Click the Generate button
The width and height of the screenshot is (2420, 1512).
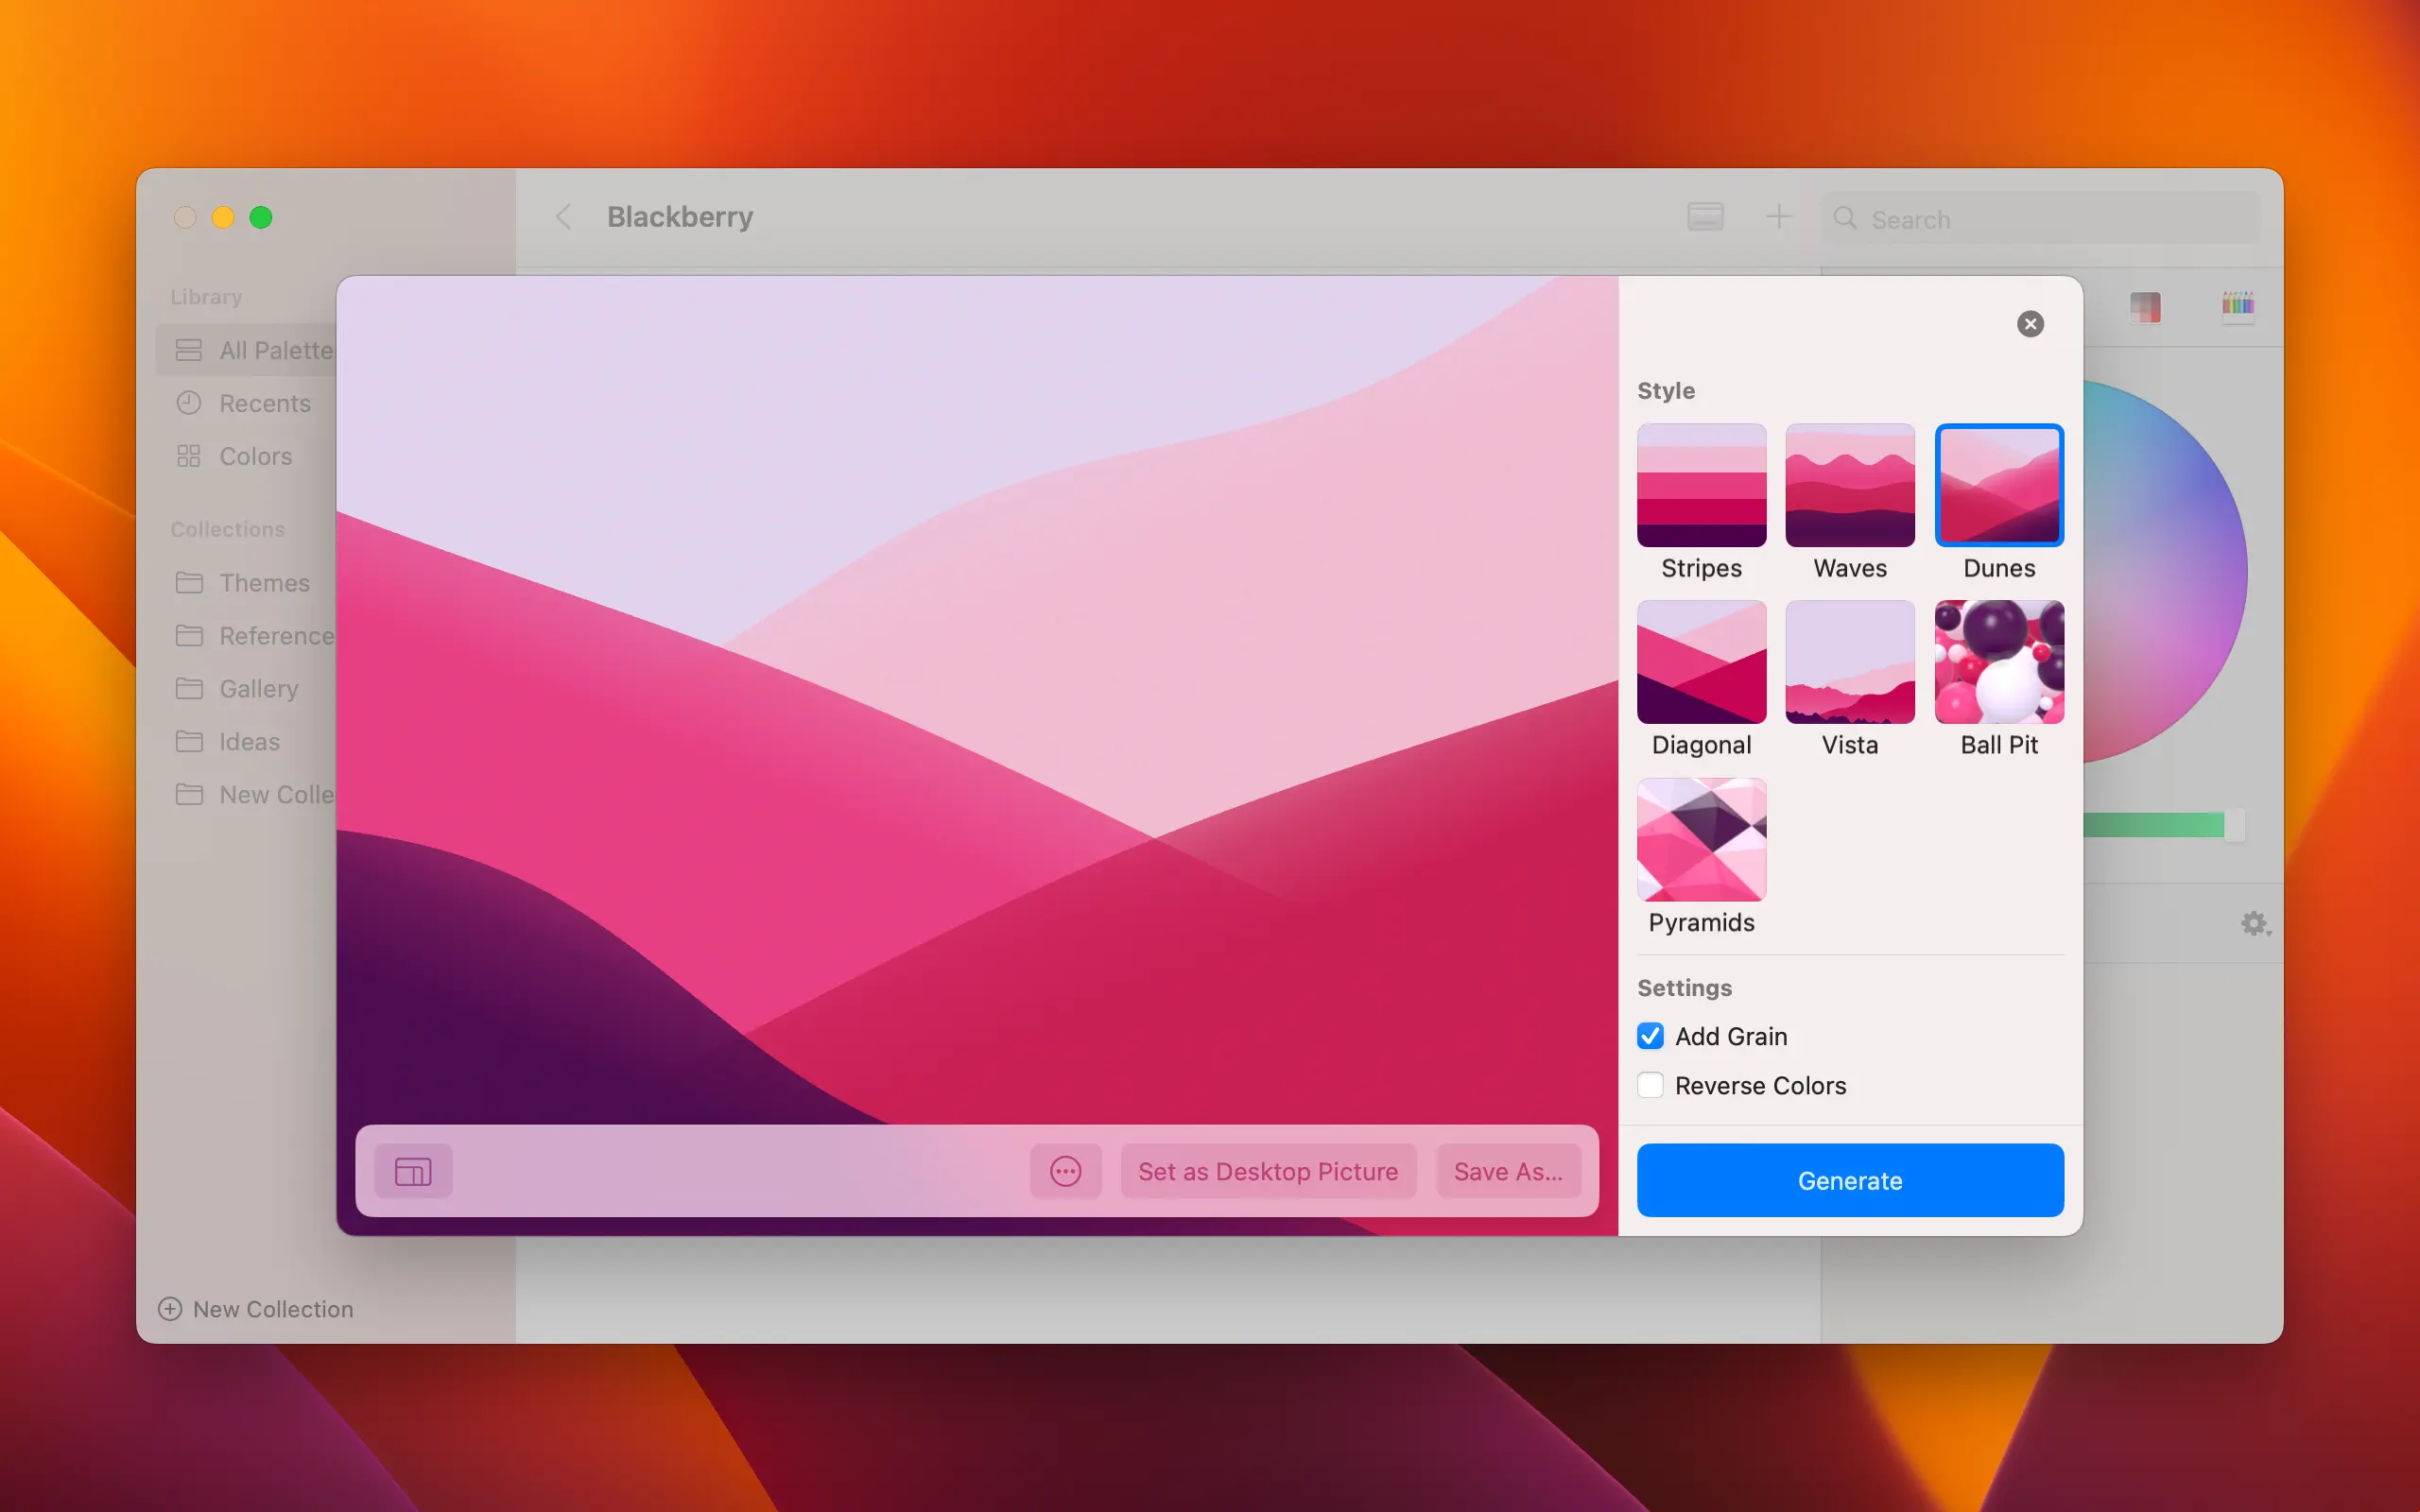1849,1180
